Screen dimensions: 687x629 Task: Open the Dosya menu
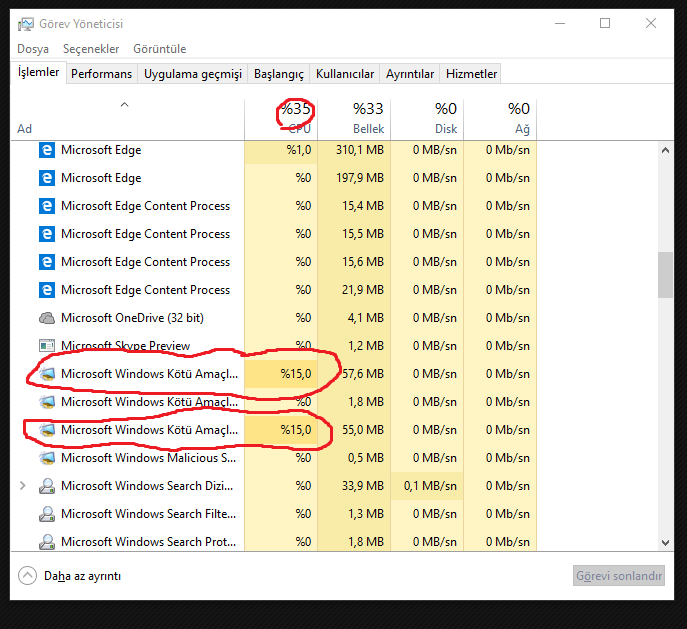tap(33, 49)
